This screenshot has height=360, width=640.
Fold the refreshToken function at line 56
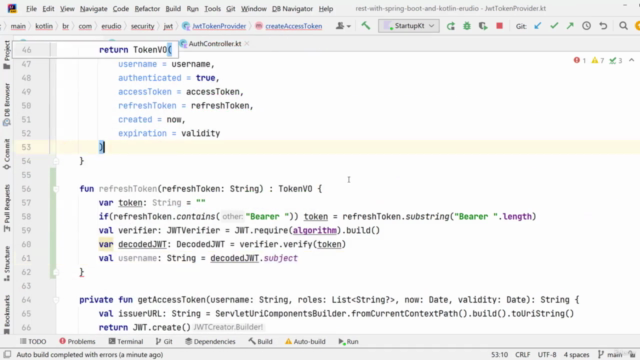coord(56,189)
